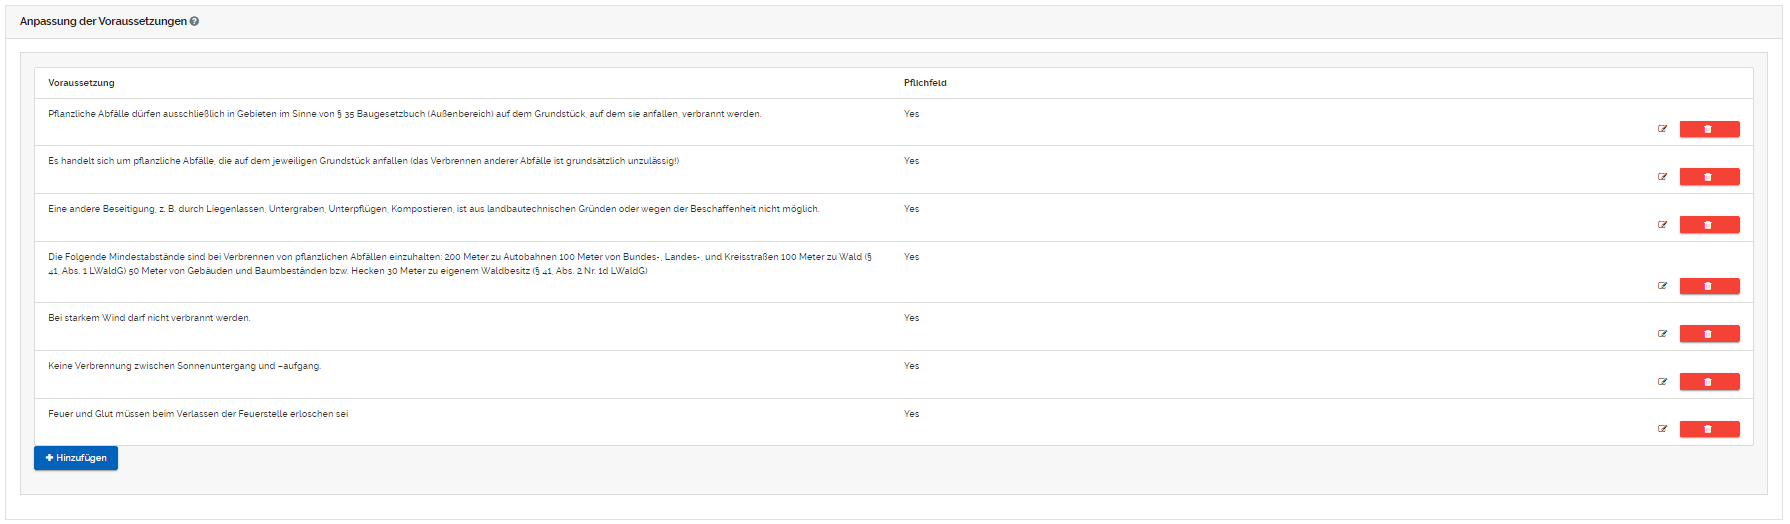Screen dimensions: 1790x524
Task: Click the Pflichtfeld column header
Action: (x=925, y=83)
